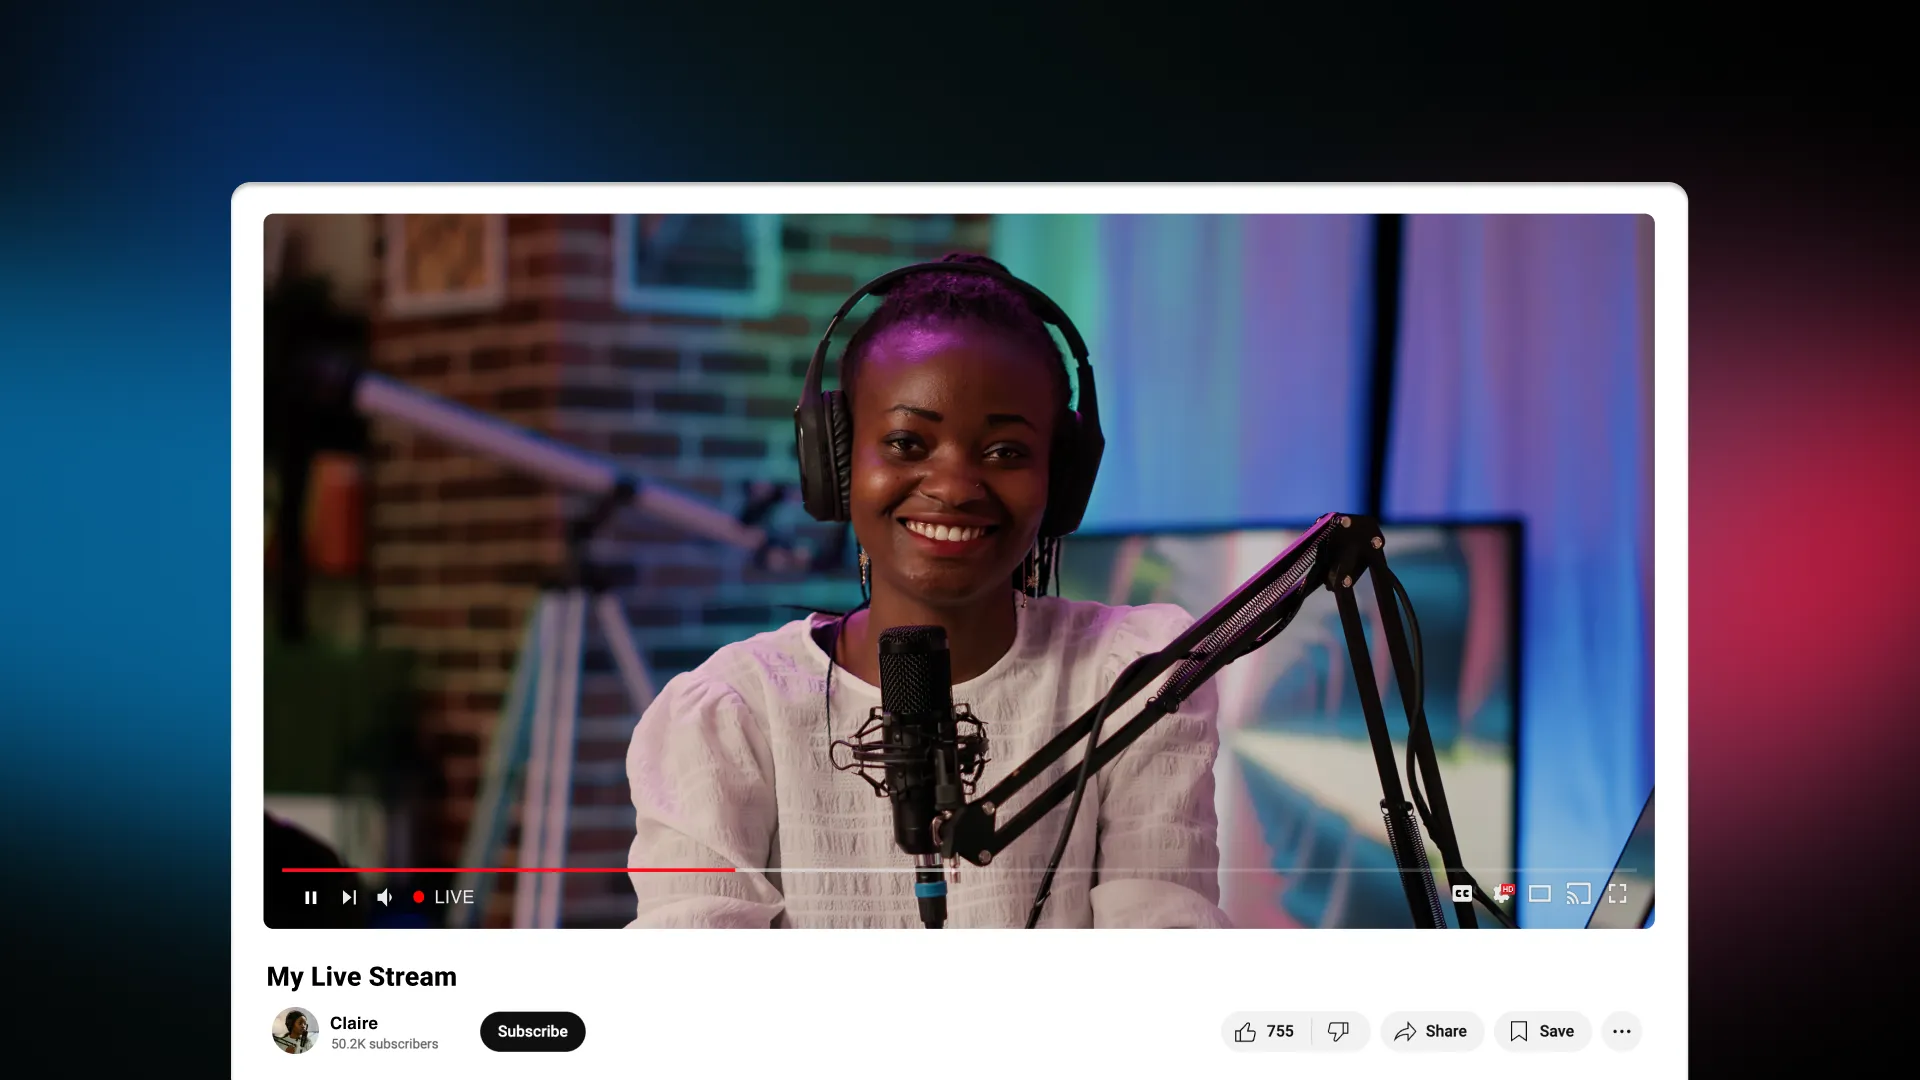Viewport: 1920px width, 1080px height.
Task: Click the red progress bar
Action: 508,870
